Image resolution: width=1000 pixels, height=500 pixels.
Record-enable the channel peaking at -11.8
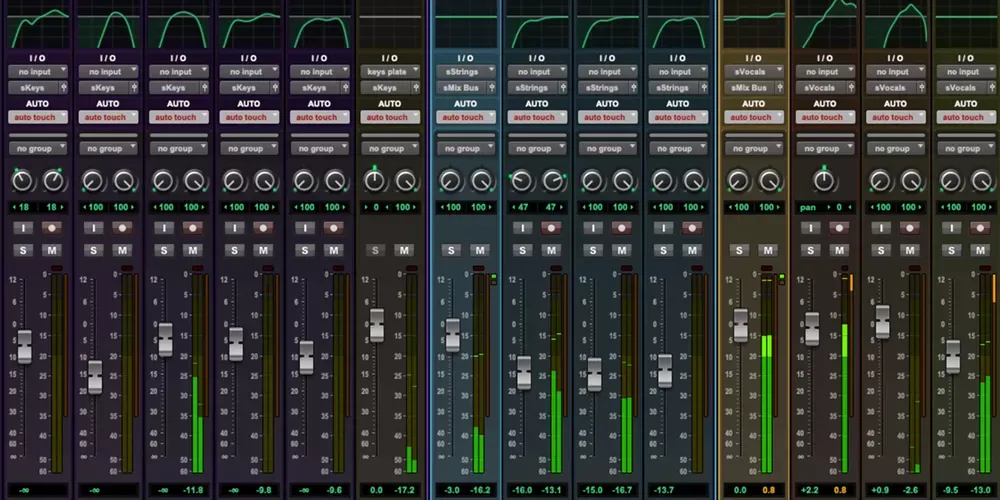coord(193,228)
